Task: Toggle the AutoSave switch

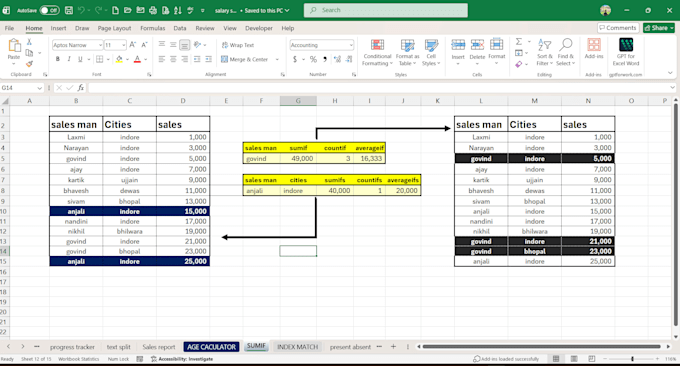Action: coord(49,10)
